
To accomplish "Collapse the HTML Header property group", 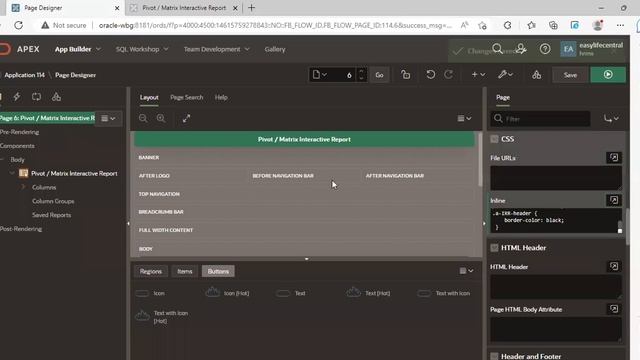I will pyautogui.click(x=494, y=248).
